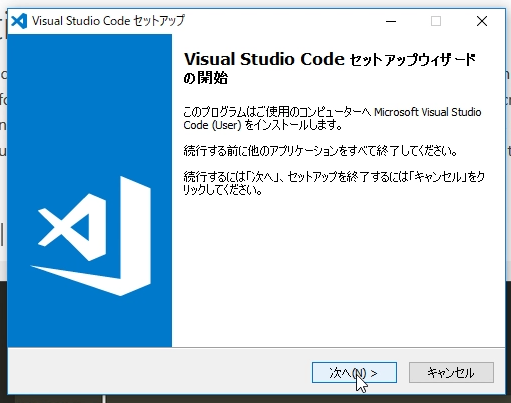Click the キャンセル button
Image resolution: width=511 pixels, height=403 pixels.
click(x=451, y=372)
